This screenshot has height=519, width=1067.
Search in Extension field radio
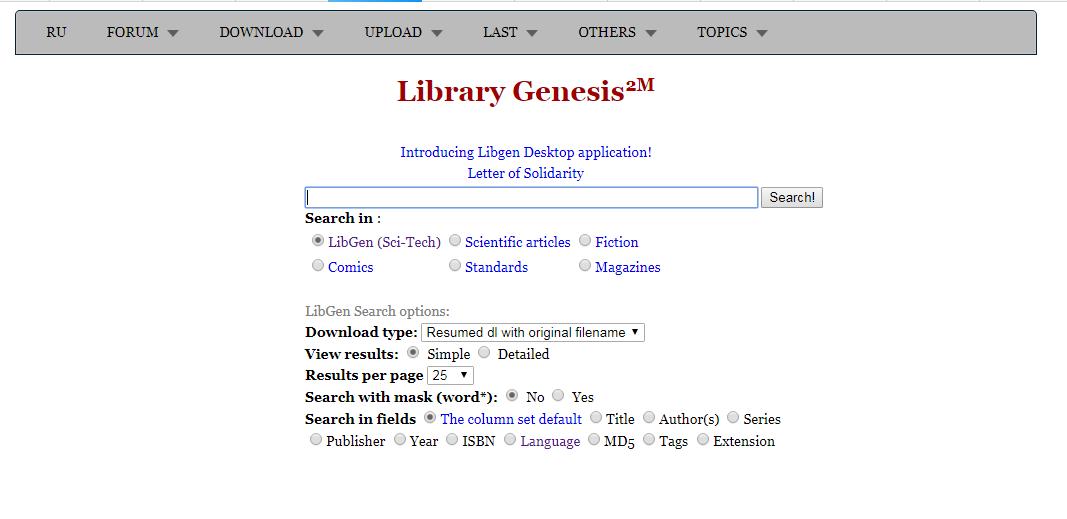tap(703, 439)
